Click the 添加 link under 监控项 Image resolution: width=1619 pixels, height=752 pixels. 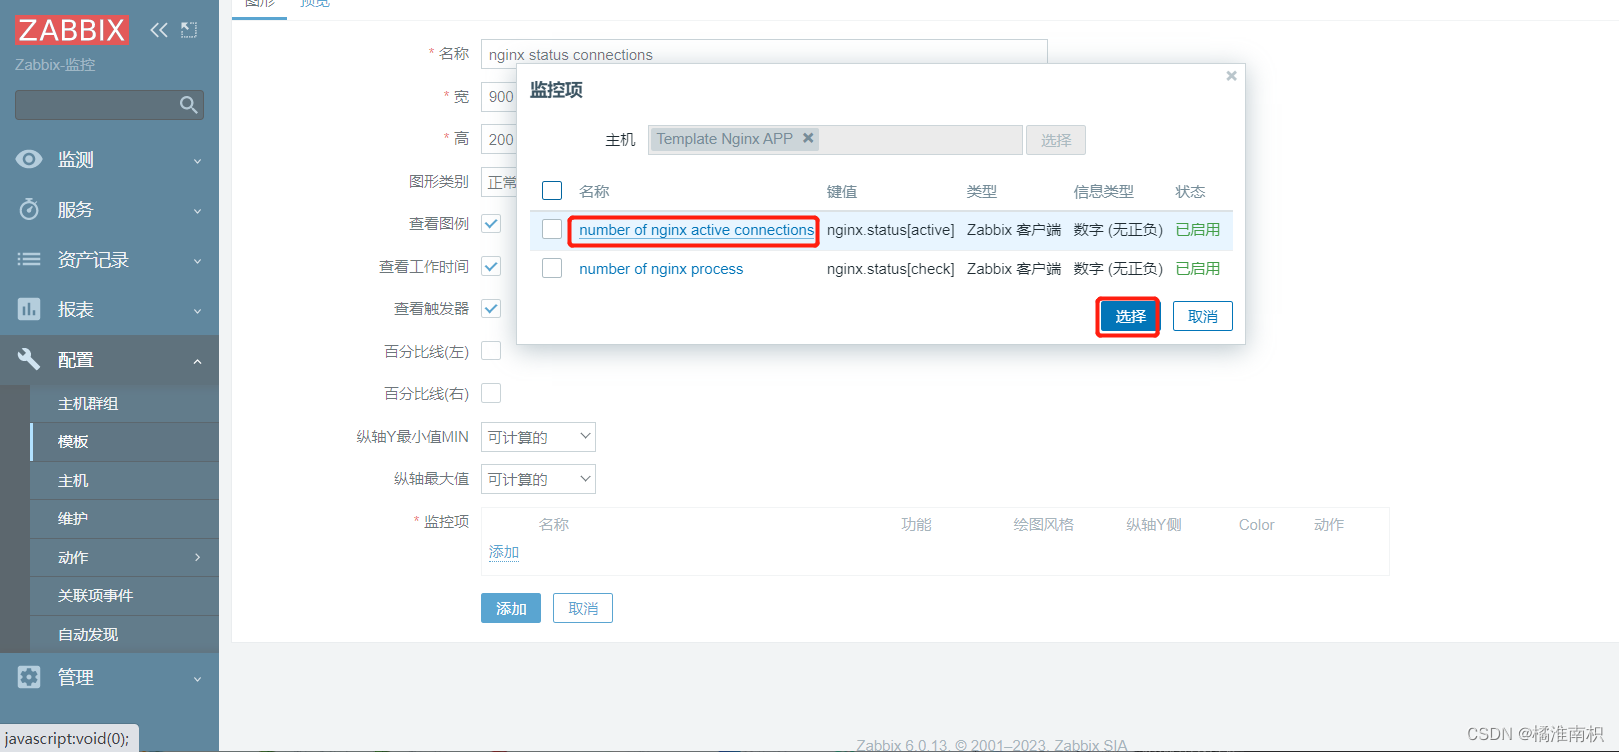pyautogui.click(x=504, y=552)
